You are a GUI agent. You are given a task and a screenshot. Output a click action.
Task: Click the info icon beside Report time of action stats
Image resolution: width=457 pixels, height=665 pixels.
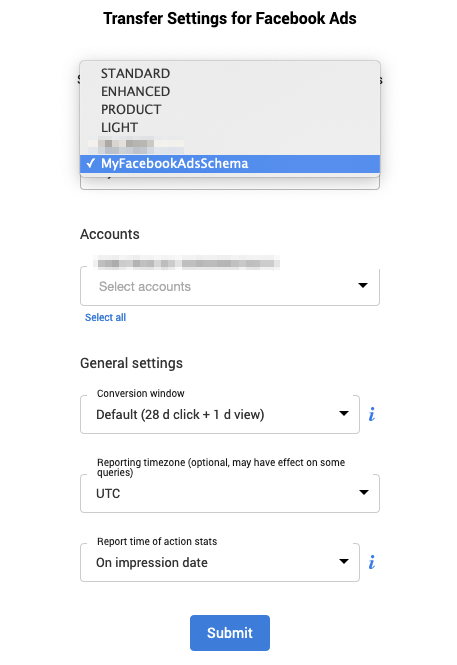tap(372, 562)
